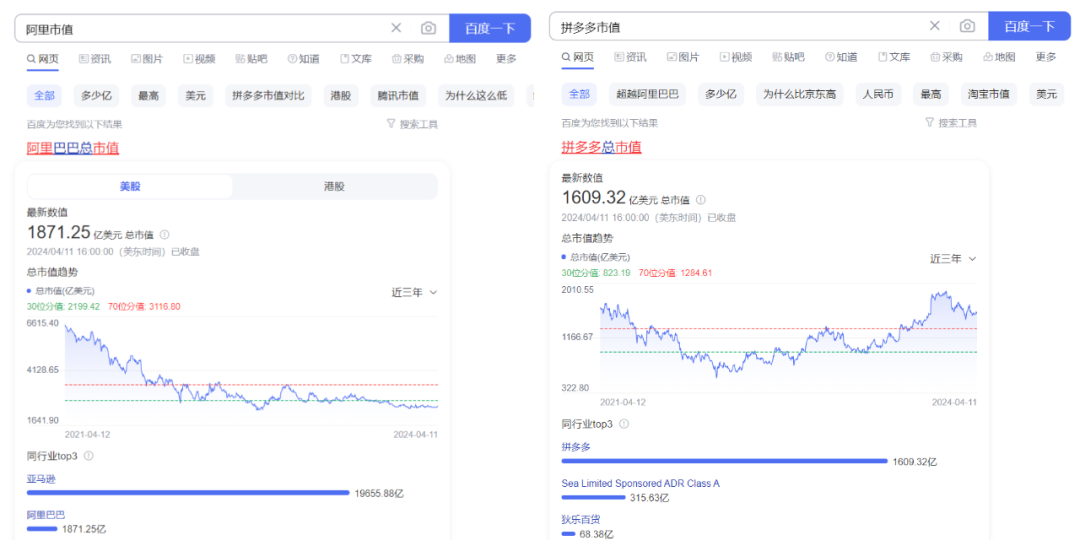This screenshot has width=1080, height=546.
Task: Click info icon beside 1871.25 亿美元 总市值
Action: pos(165,235)
